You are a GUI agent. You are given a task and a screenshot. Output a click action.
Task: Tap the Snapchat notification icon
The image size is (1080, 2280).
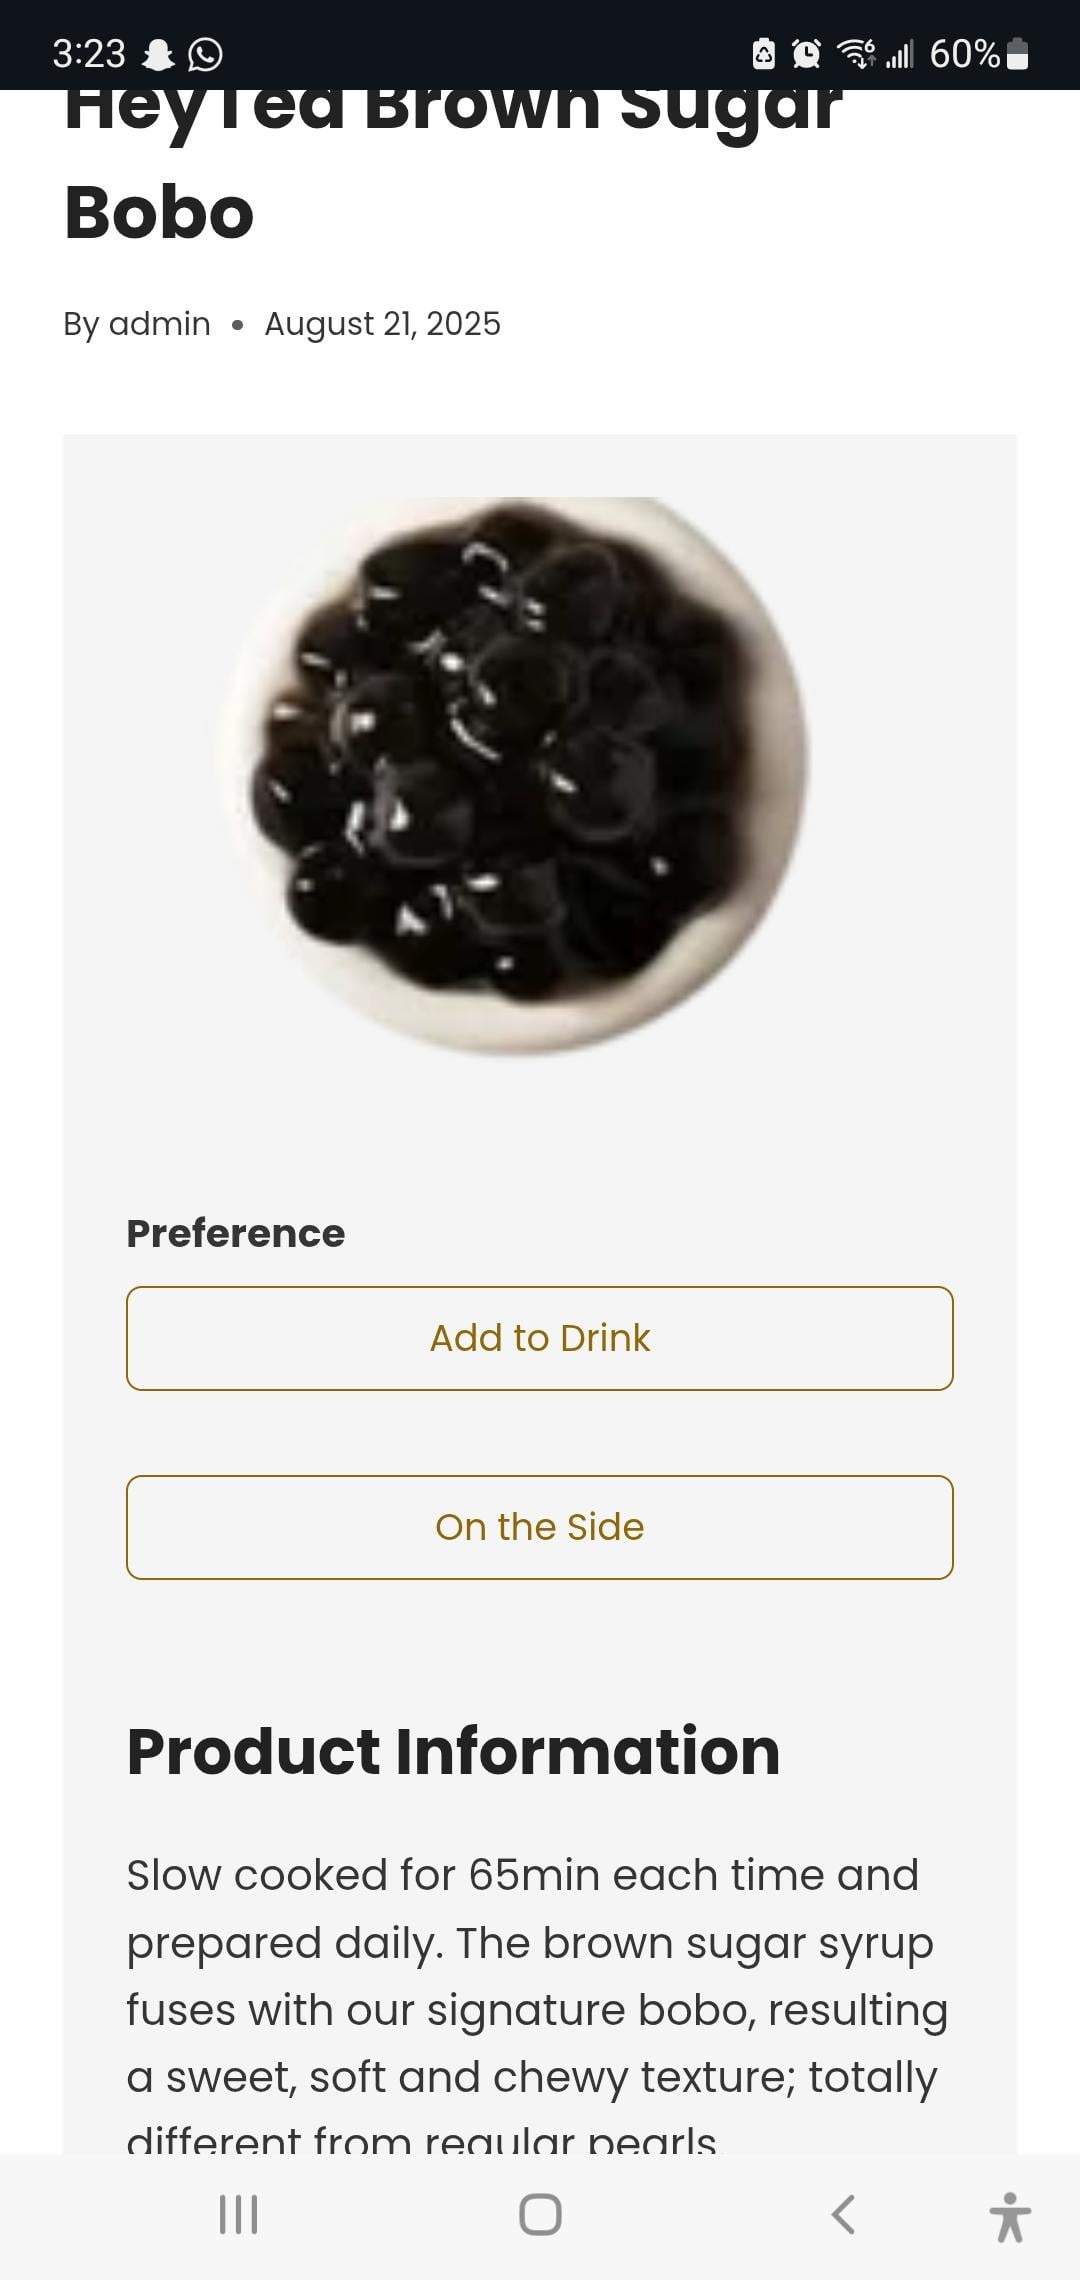click(158, 54)
